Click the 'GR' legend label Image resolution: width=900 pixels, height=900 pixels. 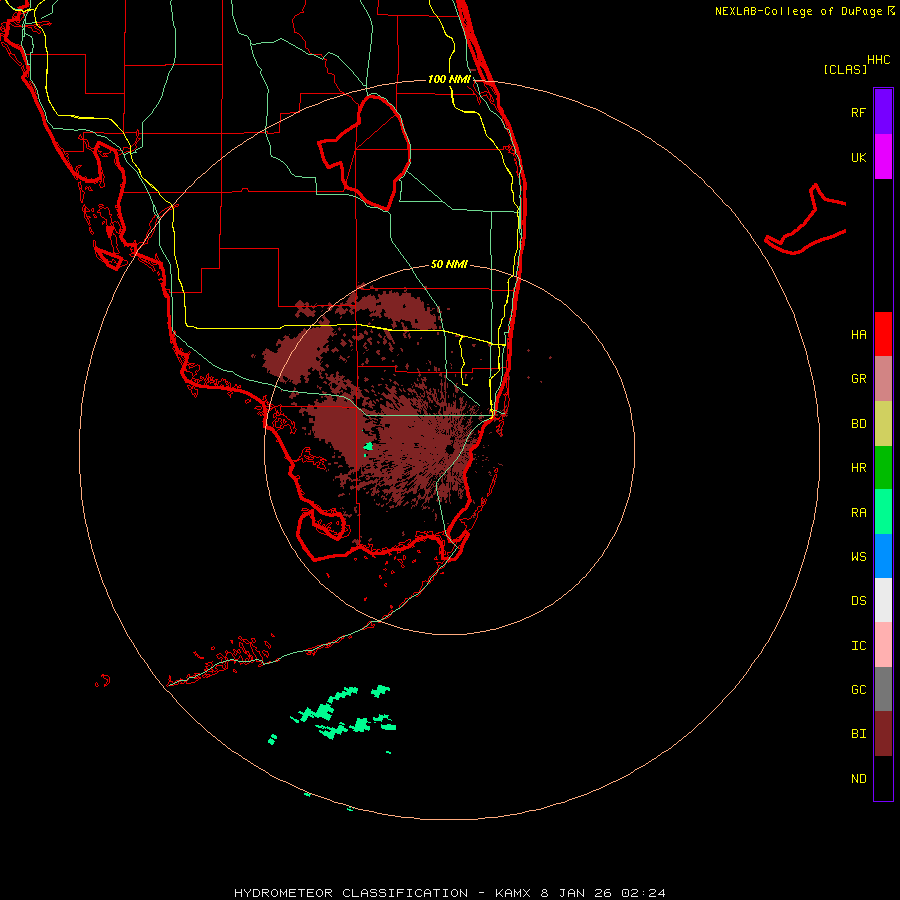858,379
